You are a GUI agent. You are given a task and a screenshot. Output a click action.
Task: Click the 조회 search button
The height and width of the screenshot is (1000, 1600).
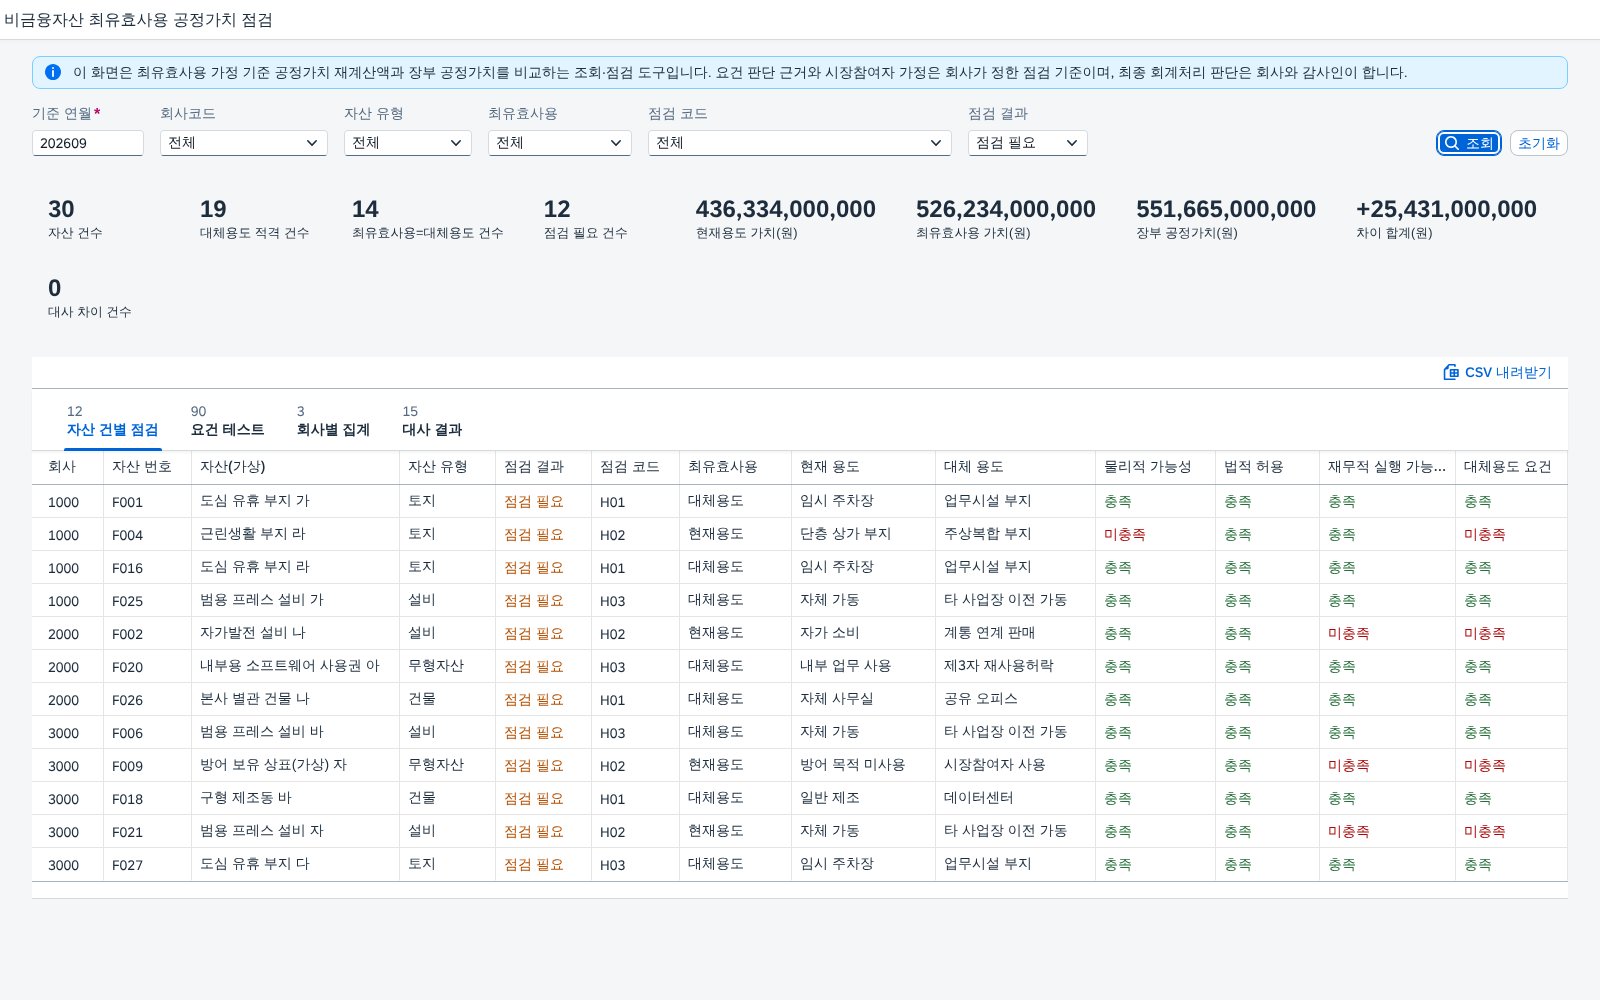pos(1469,143)
